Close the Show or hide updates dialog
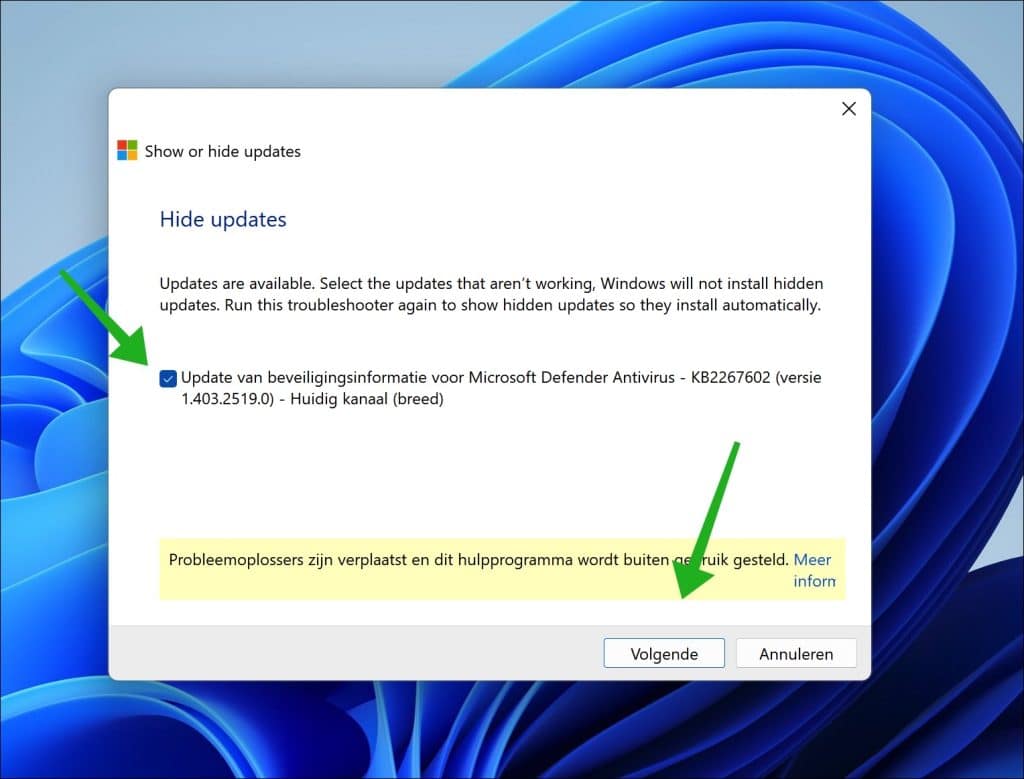Viewport: 1024px width, 779px height. pos(848,109)
